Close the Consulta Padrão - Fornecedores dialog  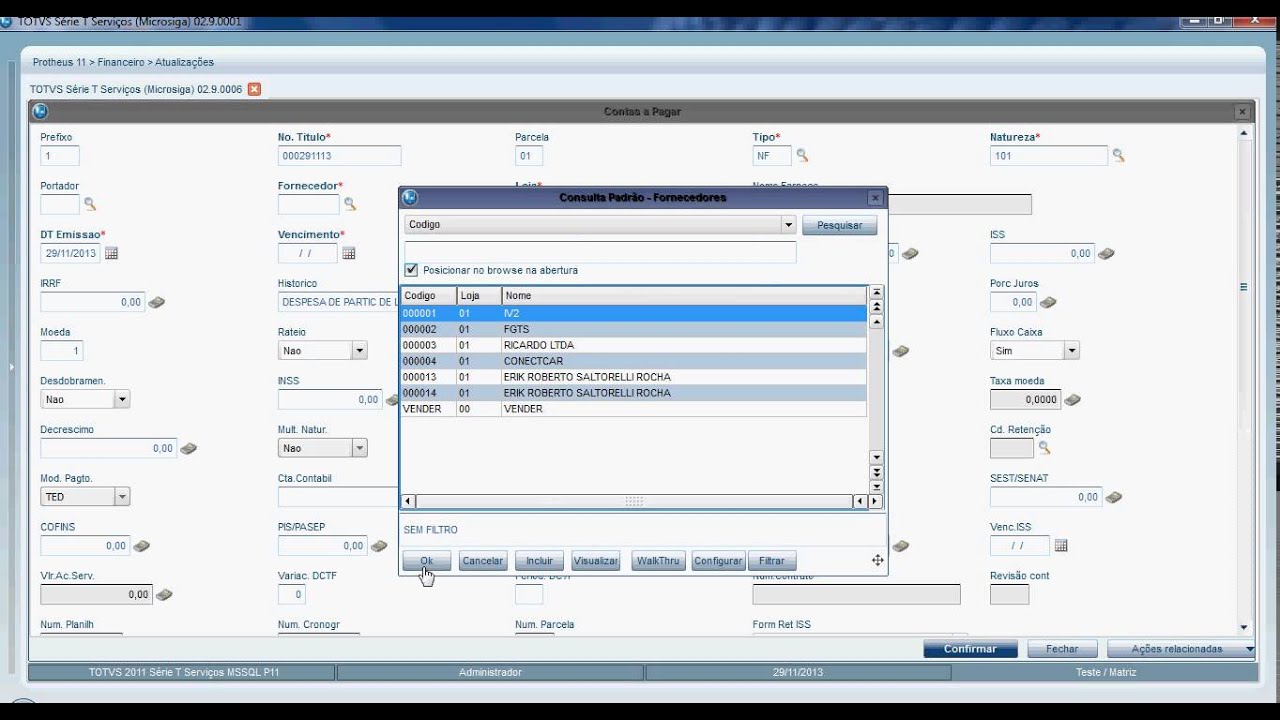pyautogui.click(x=875, y=198)
